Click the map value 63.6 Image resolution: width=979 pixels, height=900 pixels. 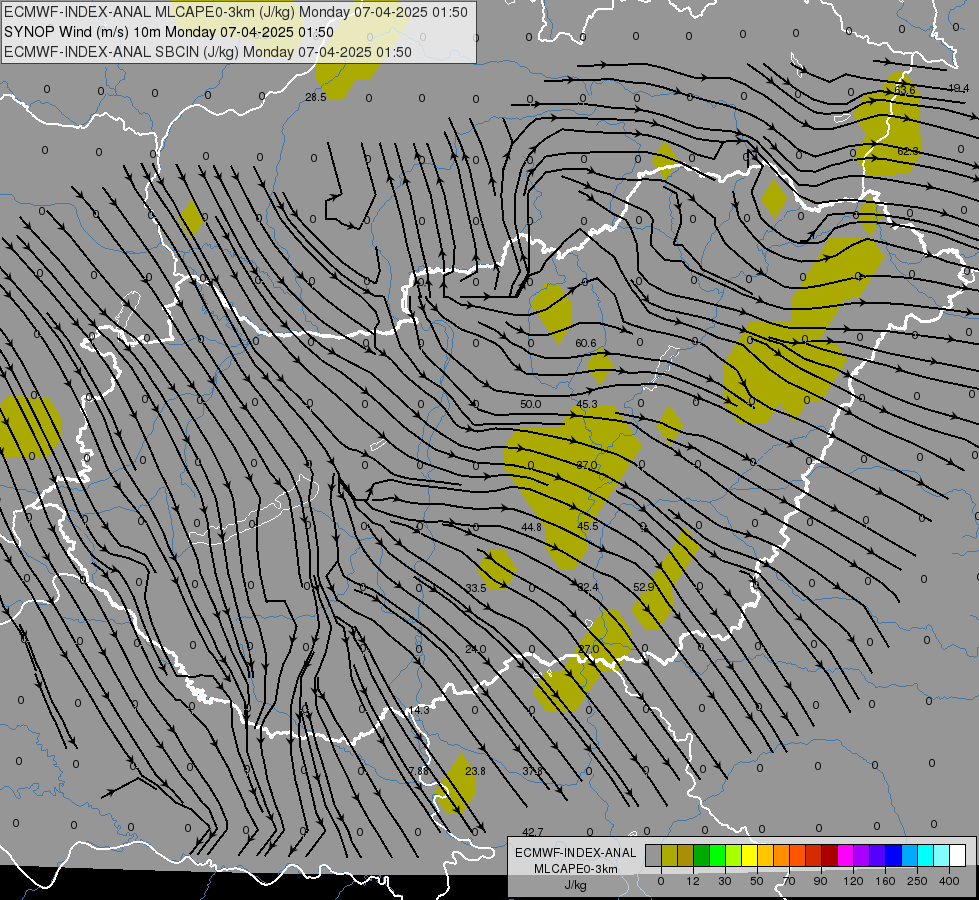coord(905,90)
